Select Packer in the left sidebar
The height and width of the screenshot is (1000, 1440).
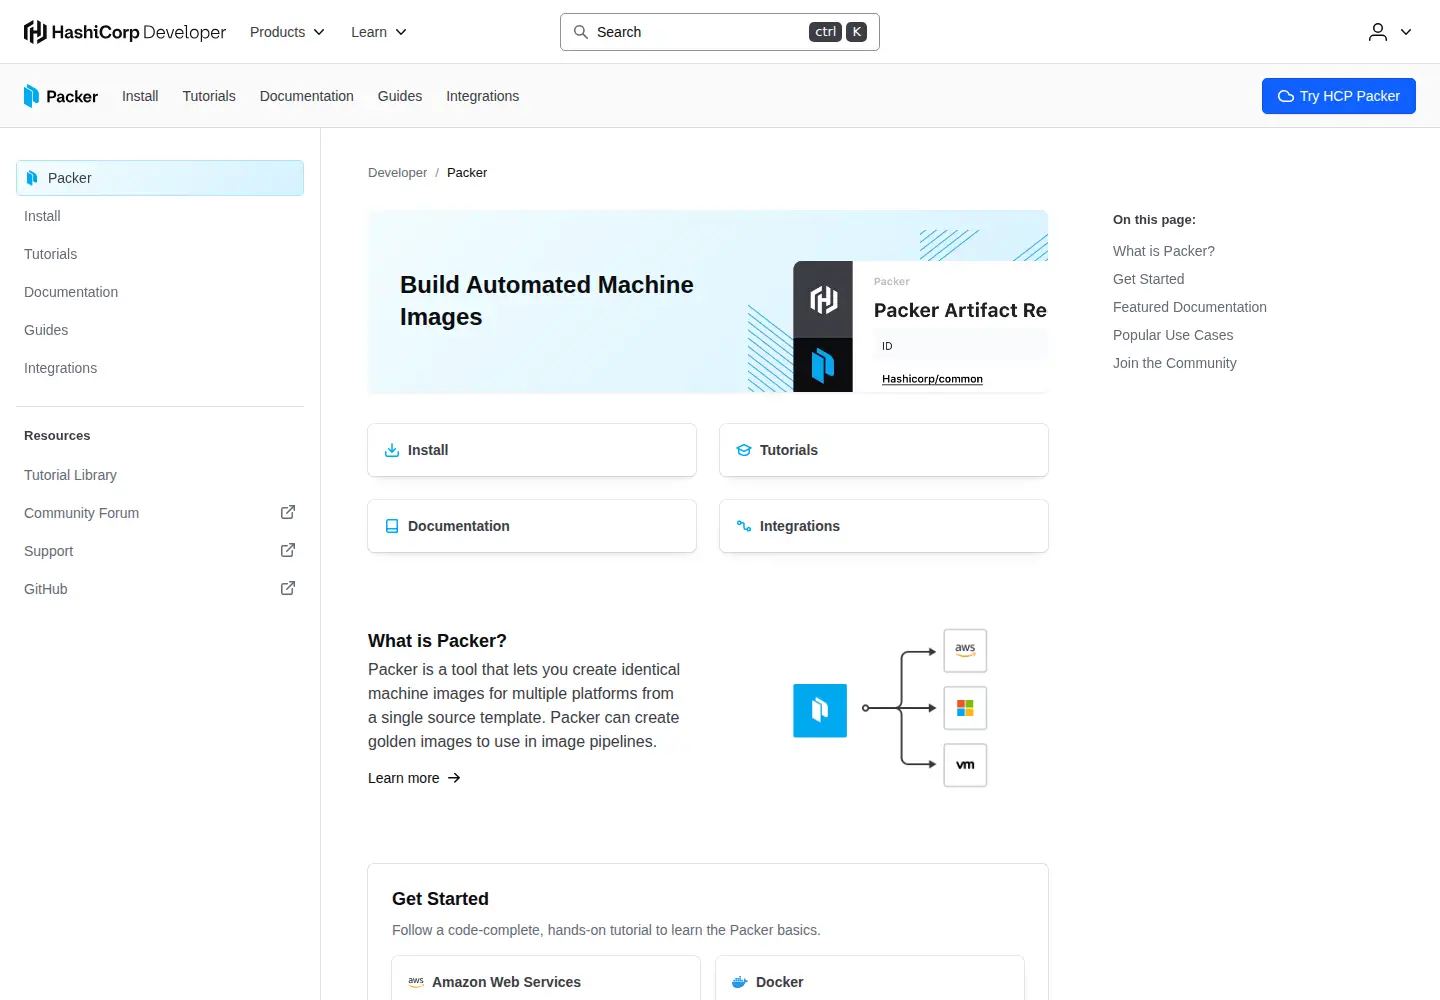click(160, 178)
